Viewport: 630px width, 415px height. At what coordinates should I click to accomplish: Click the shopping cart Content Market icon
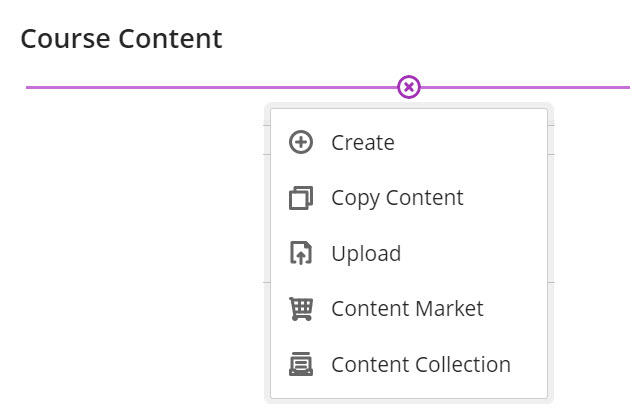(x=301, y=309)
